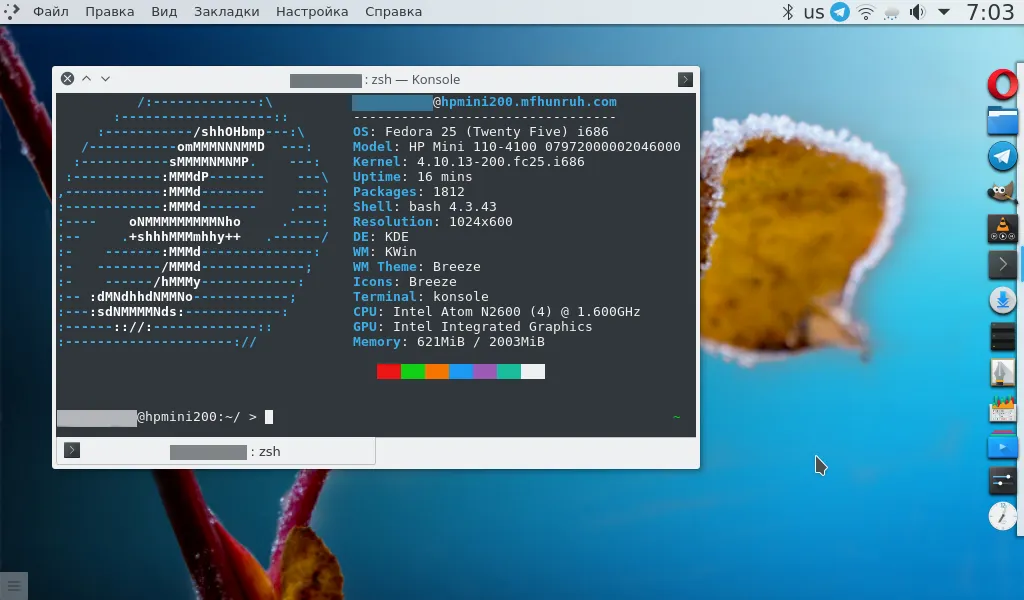Open the Справка menu
1024x600 pixels.
click(393, 12)
